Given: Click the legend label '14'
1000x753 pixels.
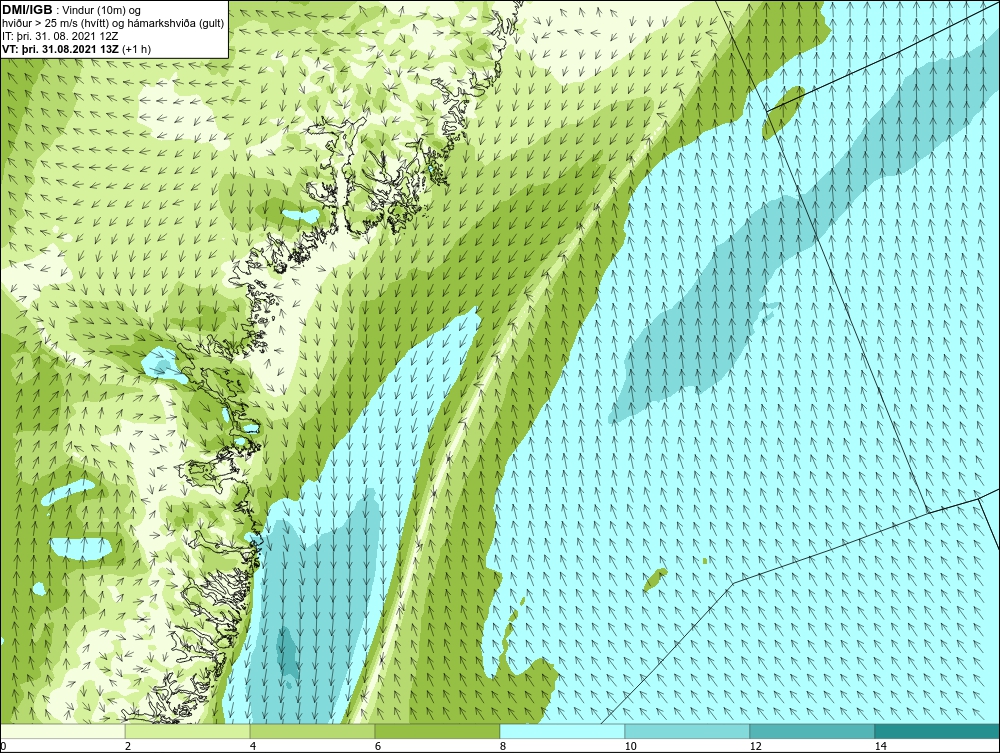Looking at the screenshot, I should [x=881, y=747].
